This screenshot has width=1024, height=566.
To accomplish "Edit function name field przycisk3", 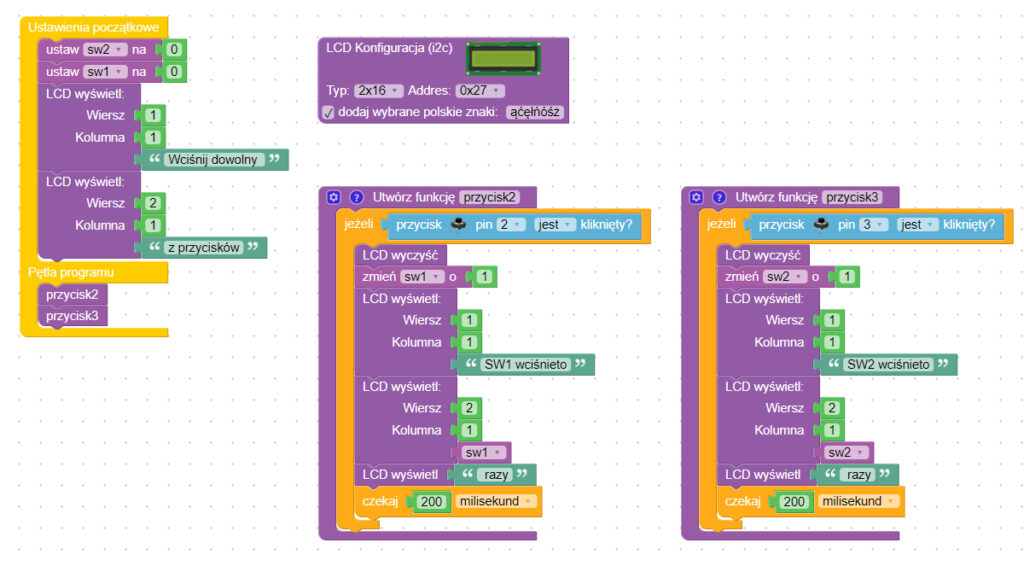I will tap(852, 197).
